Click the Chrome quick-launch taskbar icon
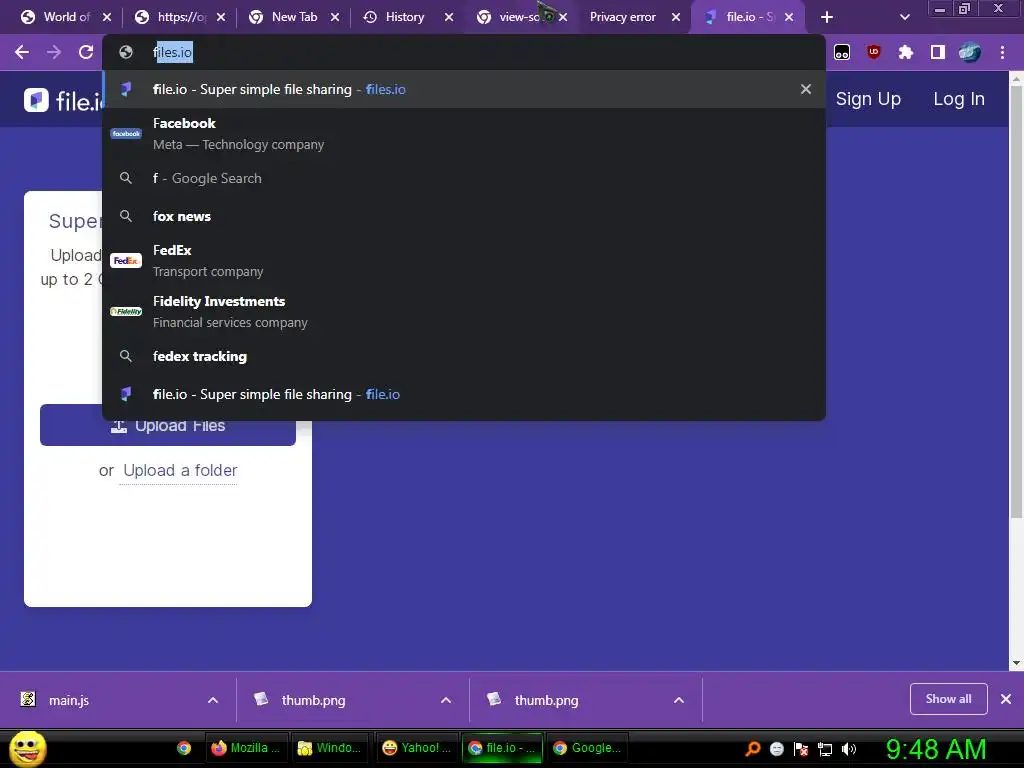Viewport: 1024px width, 768px height. point(184,748)
